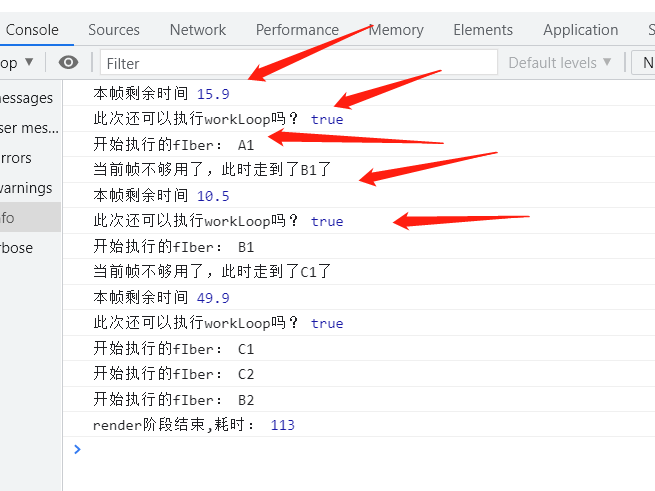
Task: Open the Elements tab
Action: pos(483,30)
